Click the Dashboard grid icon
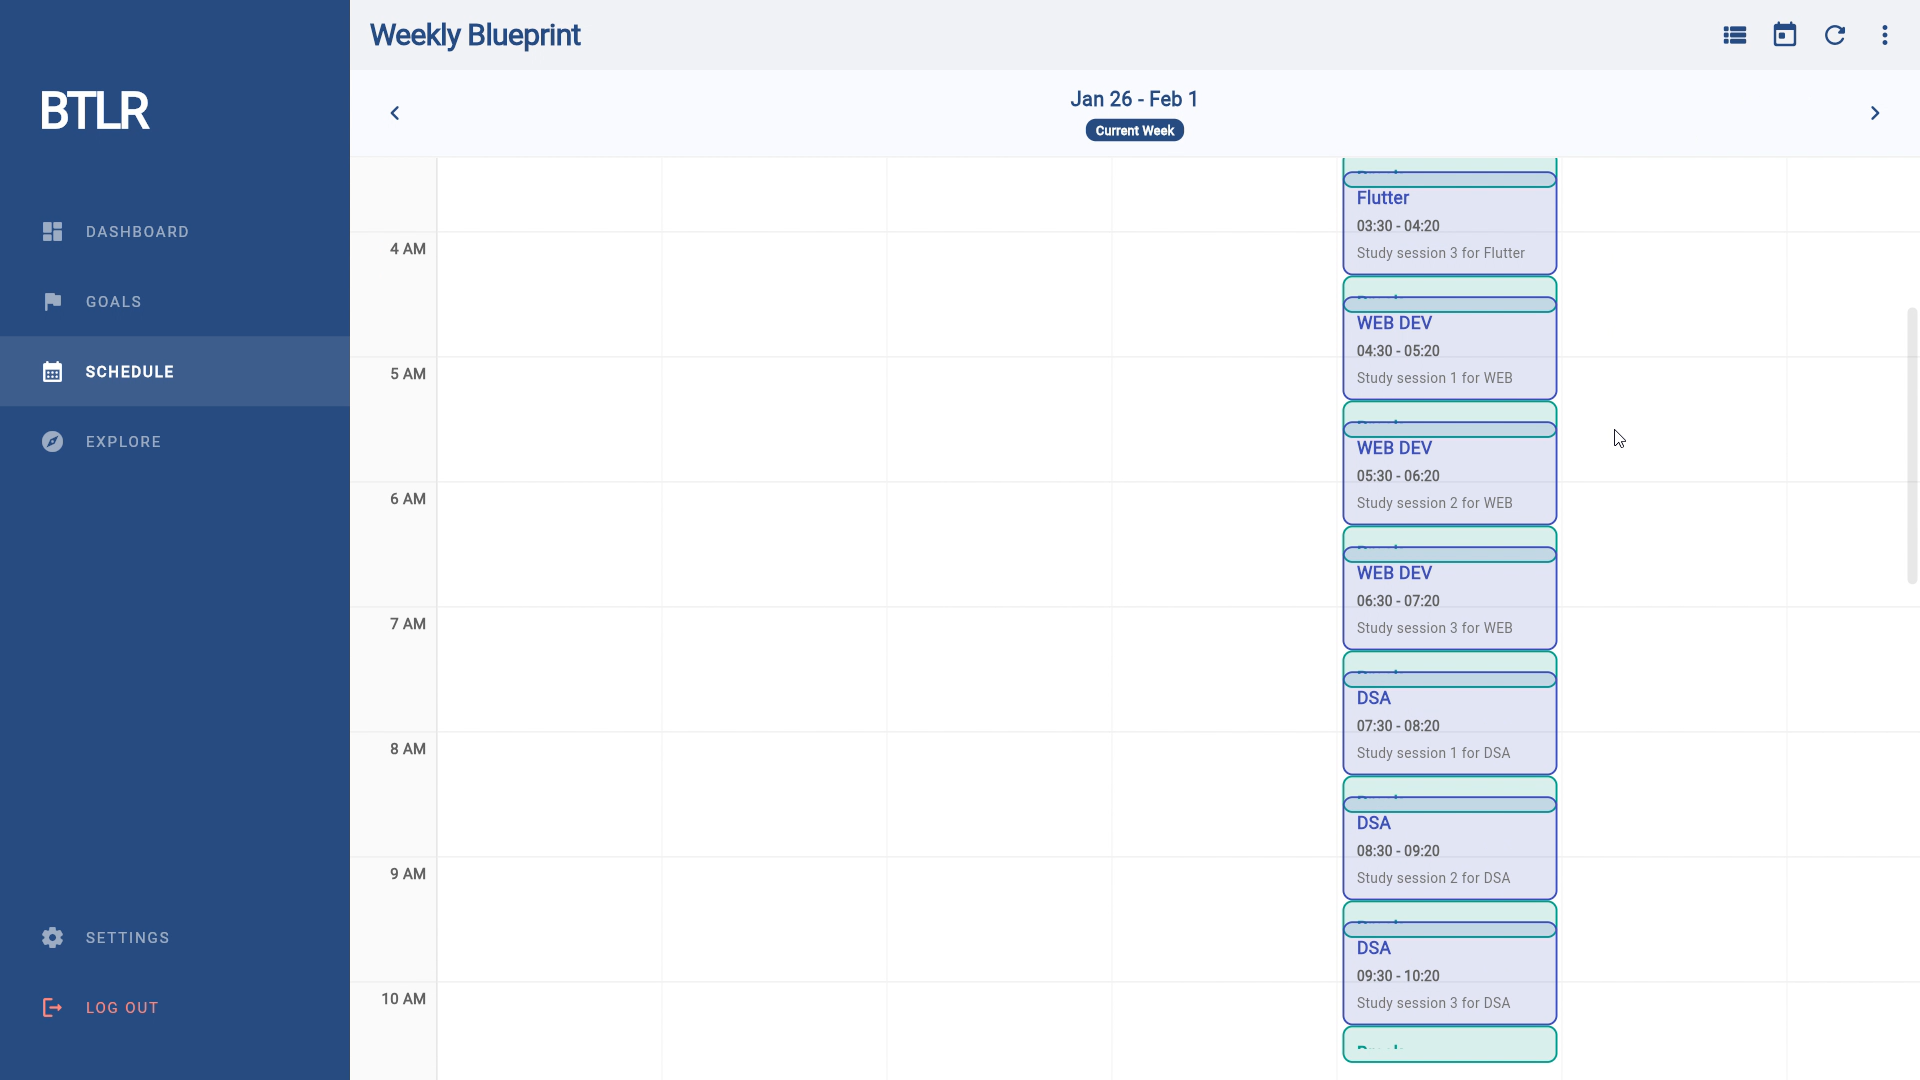This screenshot has width=1920, height=1080. click(53, 232)
